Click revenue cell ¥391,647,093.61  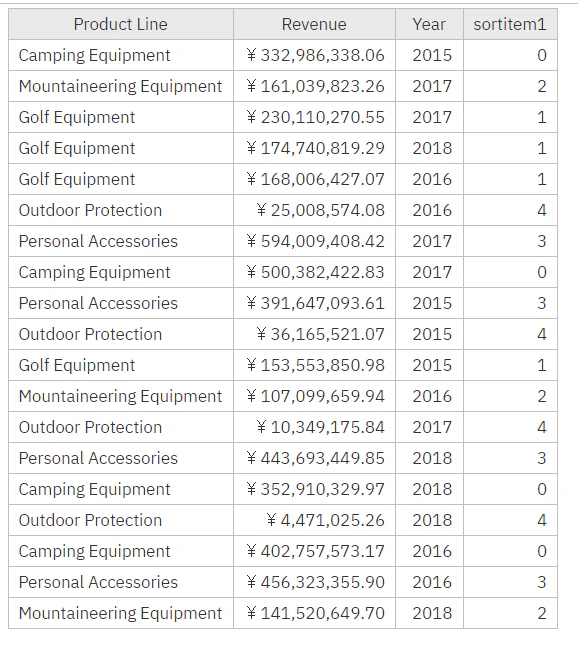315,303
